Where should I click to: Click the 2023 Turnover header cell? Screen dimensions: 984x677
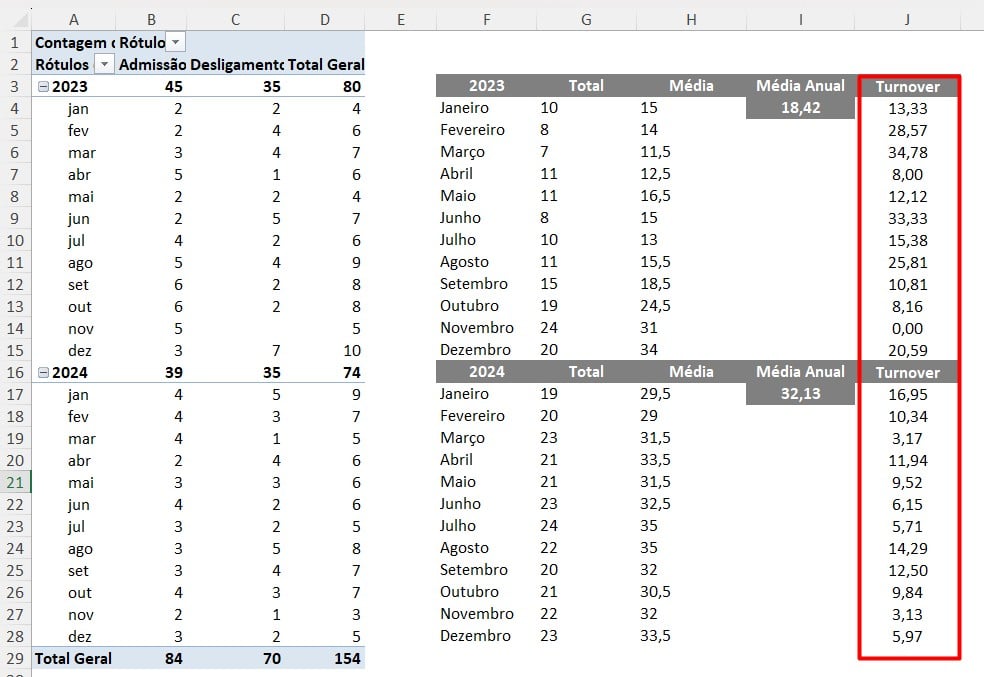pos(907,87)
